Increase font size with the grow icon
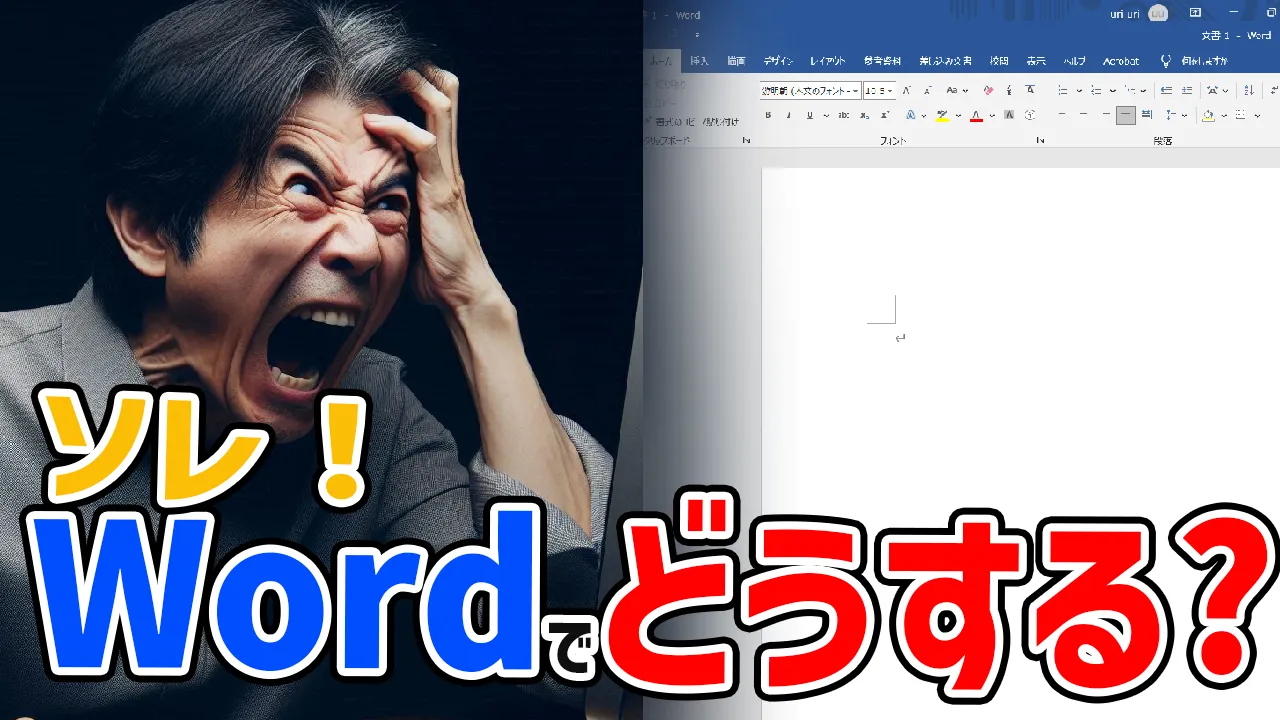 906,91
